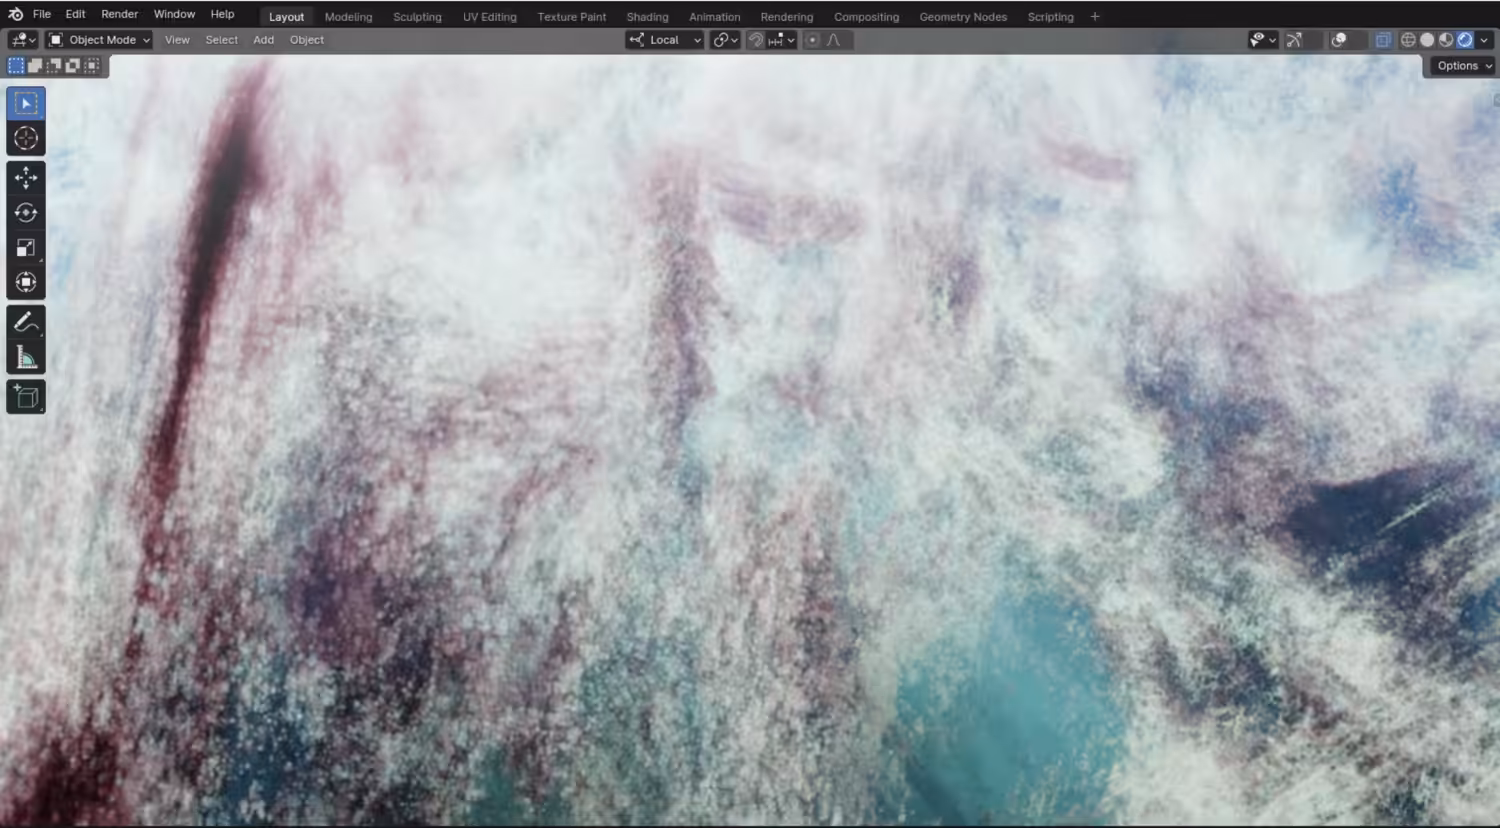Switch to the Animation workspace tab
Image resolution: width=1500 pixels, height=828 pixels.
click(714, 17)
